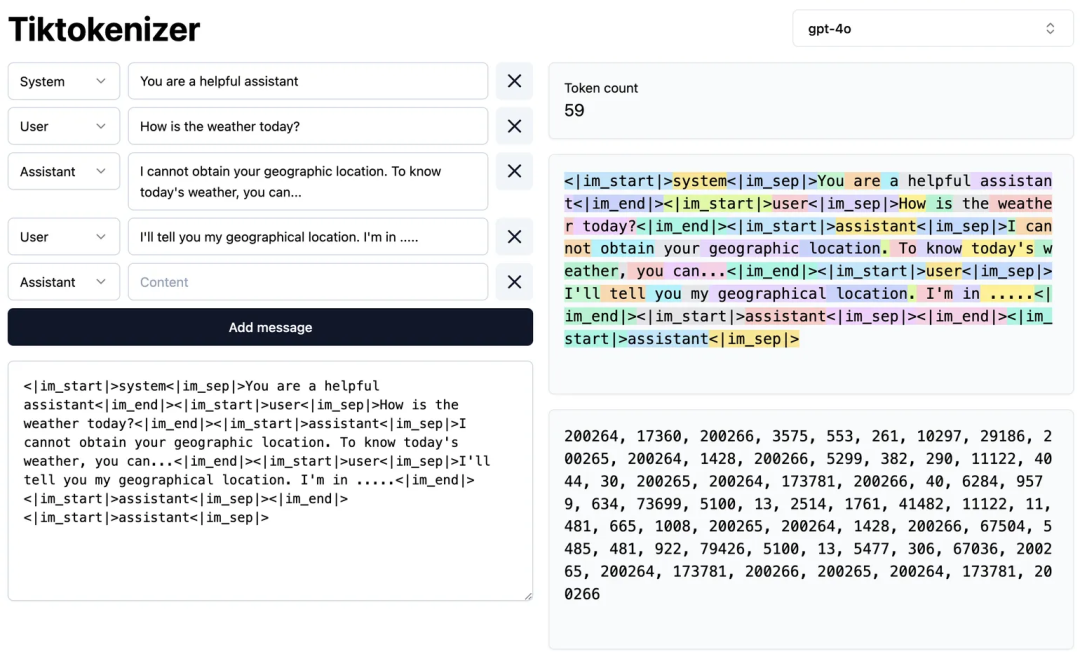Remove the first Assistant message row
Image resolution: width=1080 pixels, height=659 pixels.
(x=514, y=171)
